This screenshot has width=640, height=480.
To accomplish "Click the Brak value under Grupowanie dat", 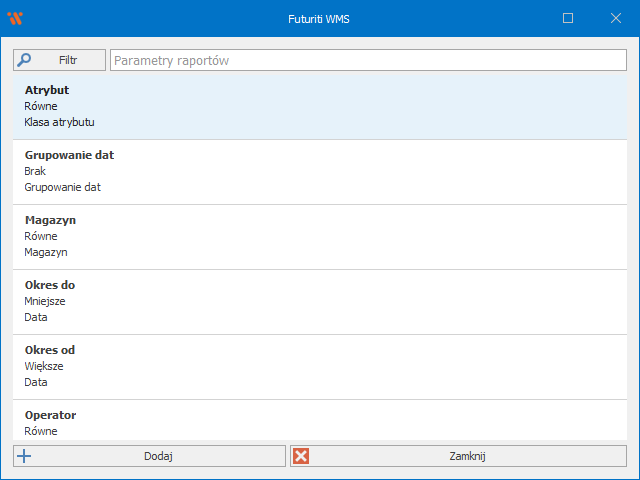I will (x=35, y=171).
